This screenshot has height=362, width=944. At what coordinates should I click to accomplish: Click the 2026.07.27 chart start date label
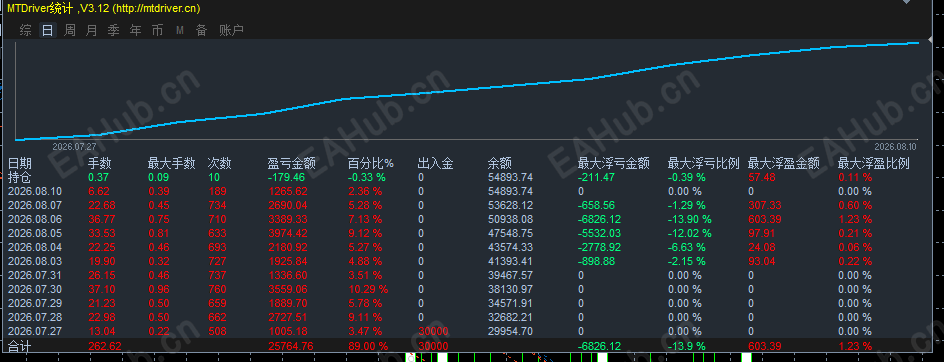tap(74, 146)
